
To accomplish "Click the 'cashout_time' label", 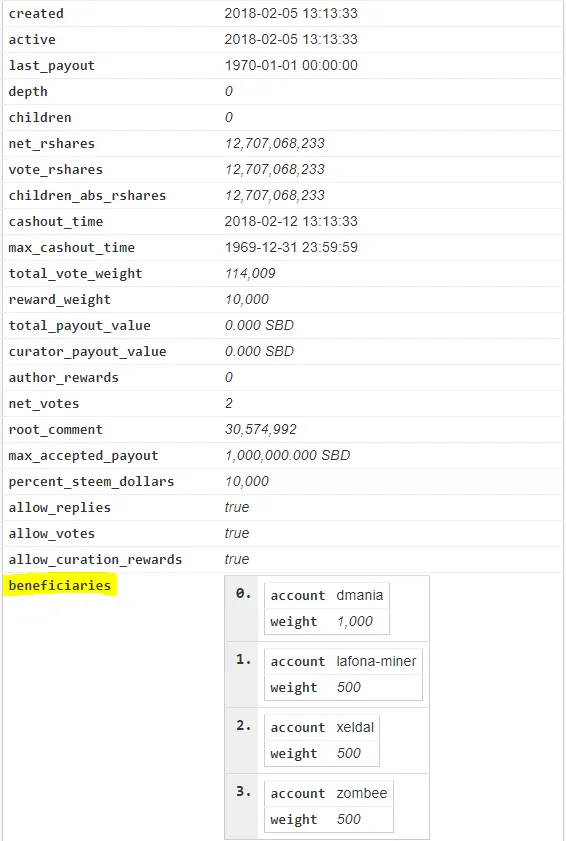I will [56, 222].
